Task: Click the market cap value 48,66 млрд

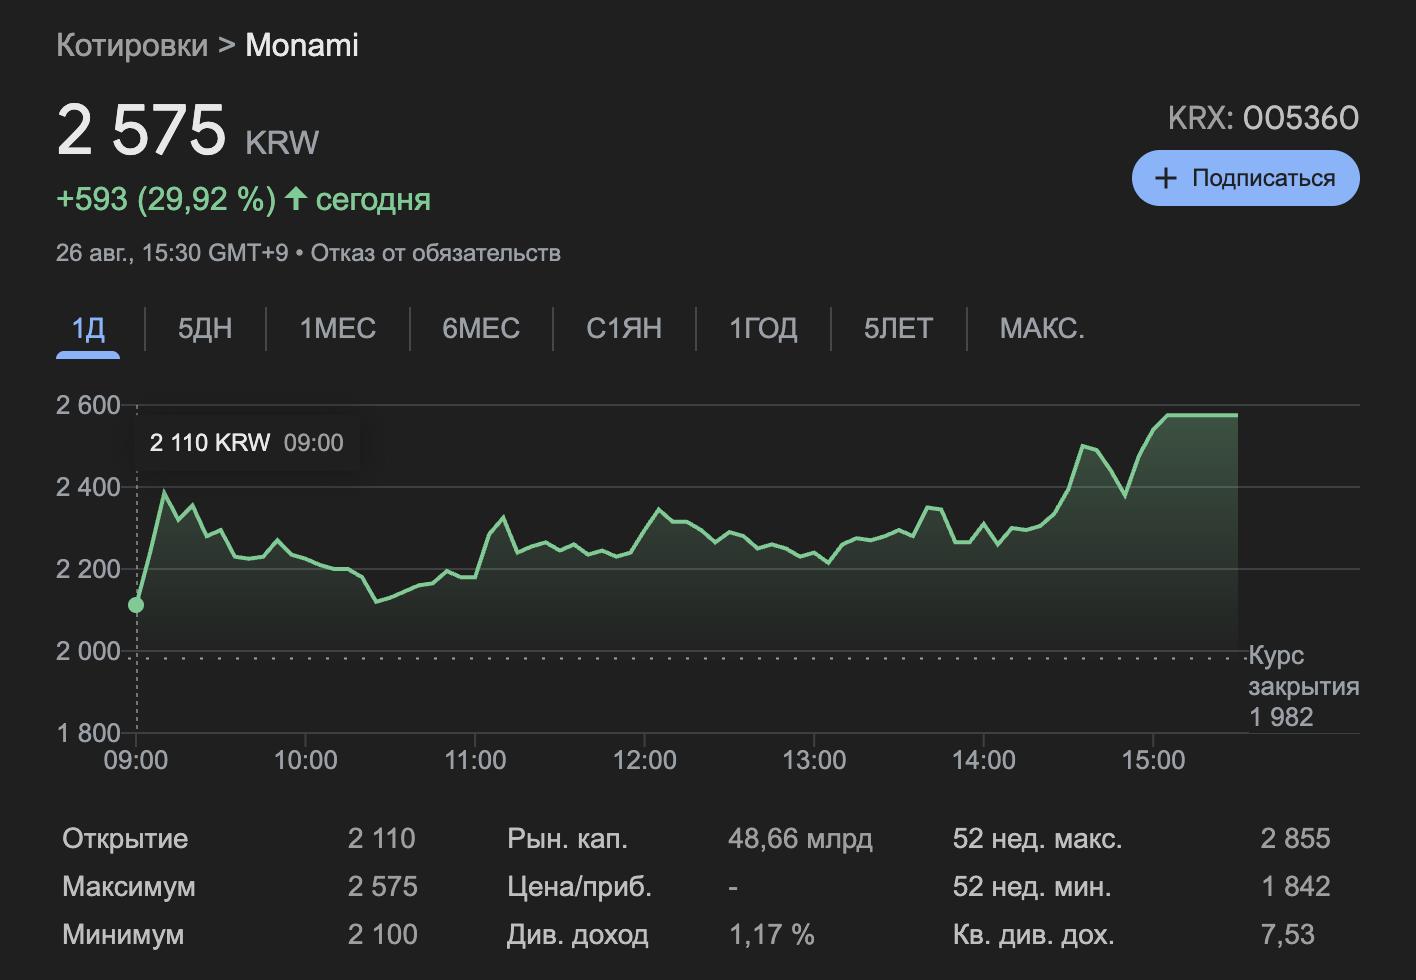Action: (800, 838)
